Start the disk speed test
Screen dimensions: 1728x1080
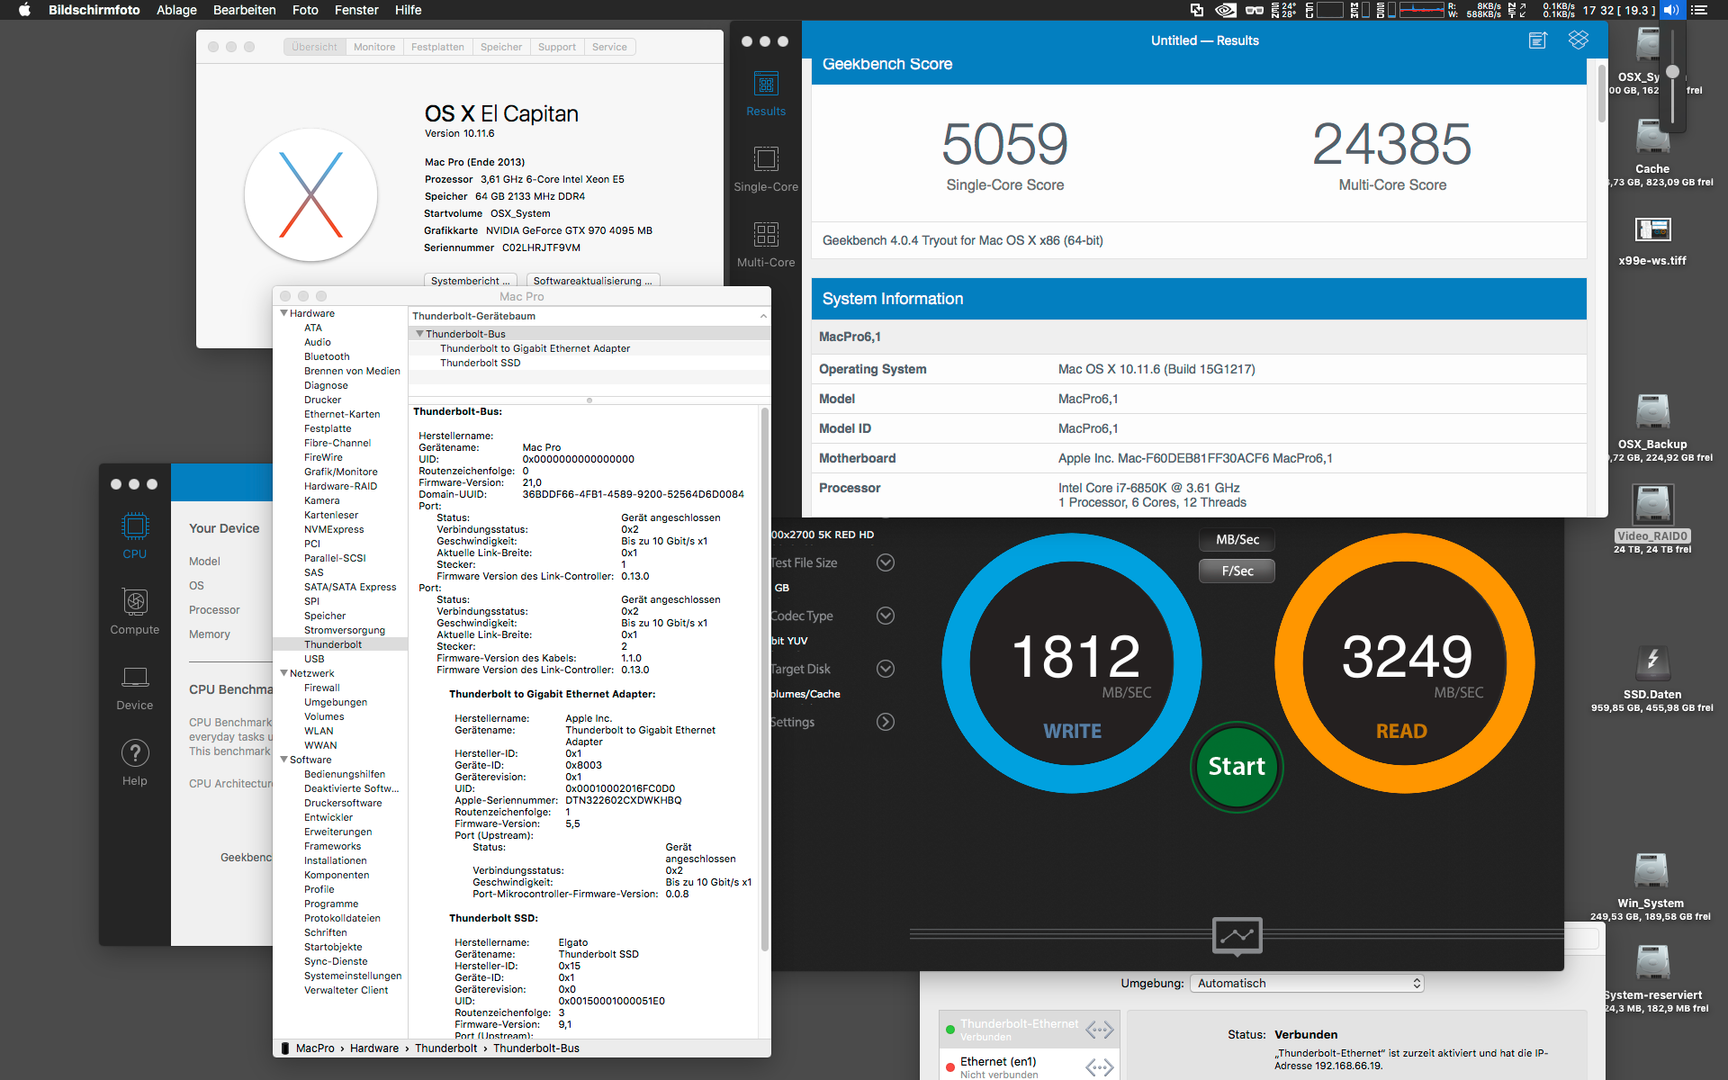pos(1237,766)
